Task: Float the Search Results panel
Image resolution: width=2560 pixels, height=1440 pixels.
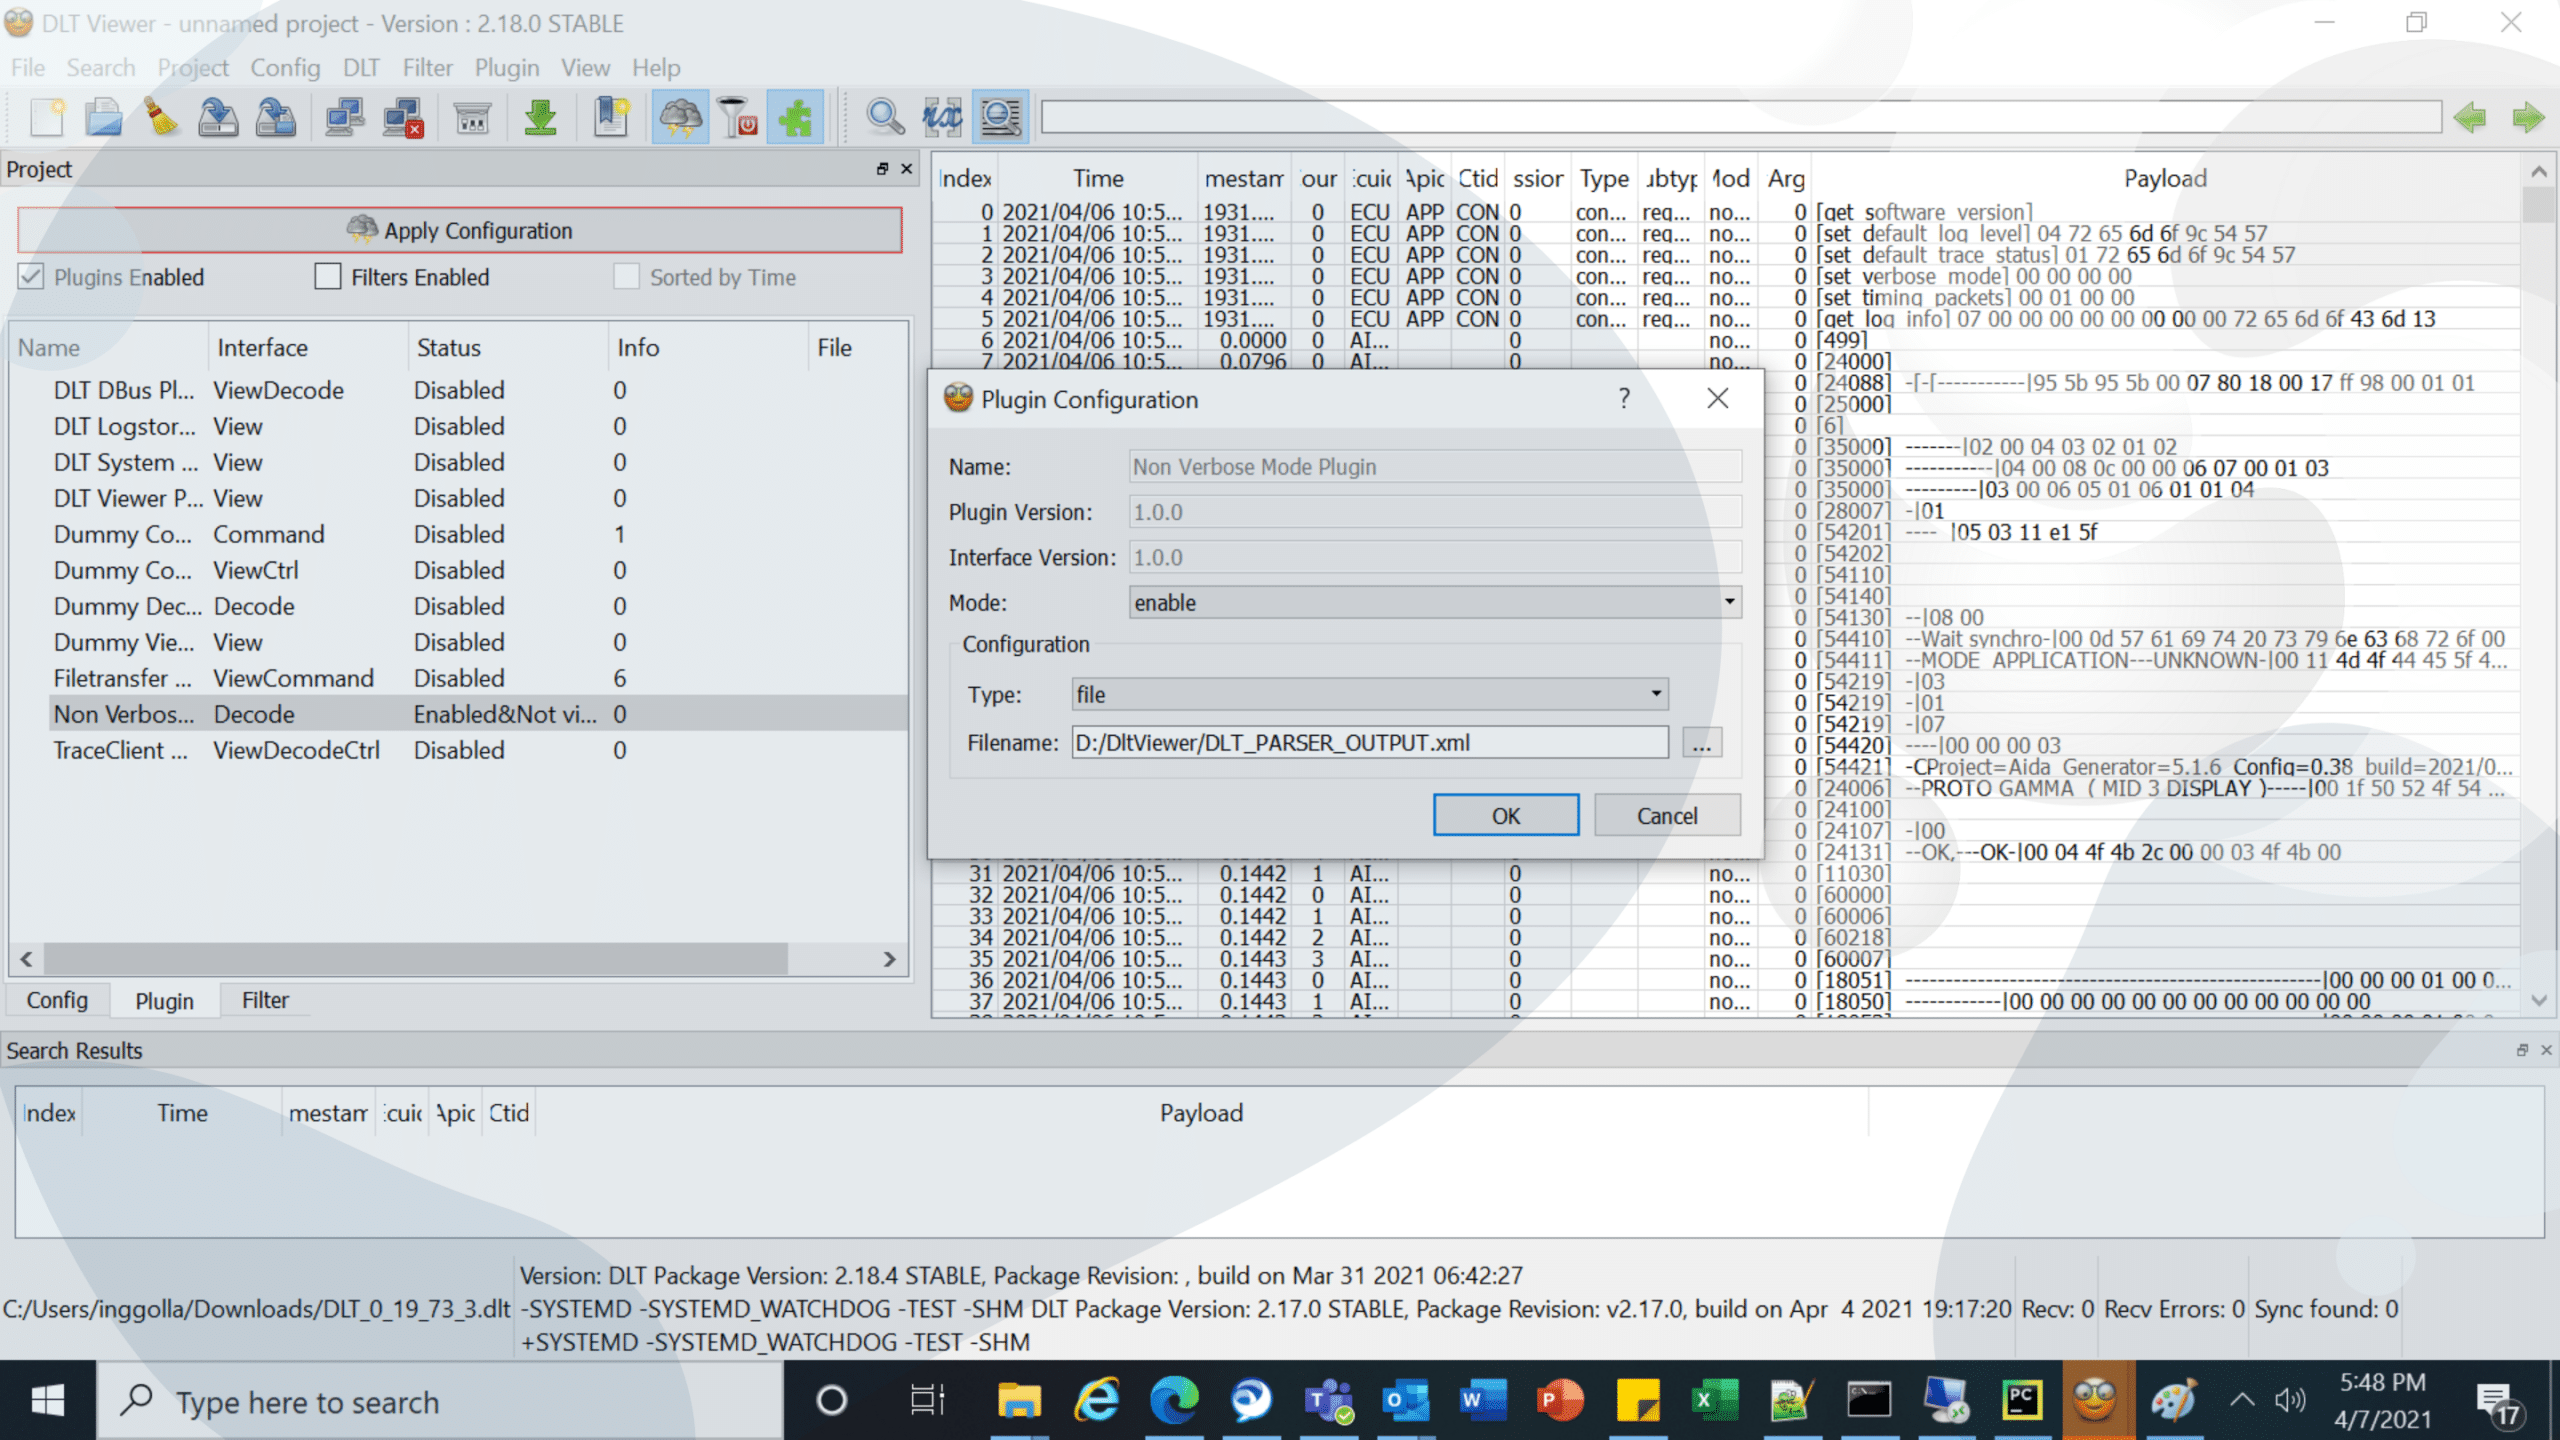Action: [x=2522, y=1050]
